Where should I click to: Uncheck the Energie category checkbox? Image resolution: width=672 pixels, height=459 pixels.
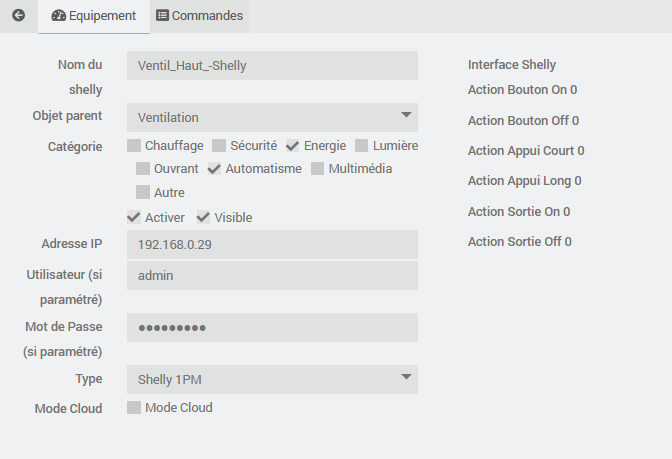(x=293, y=146)
